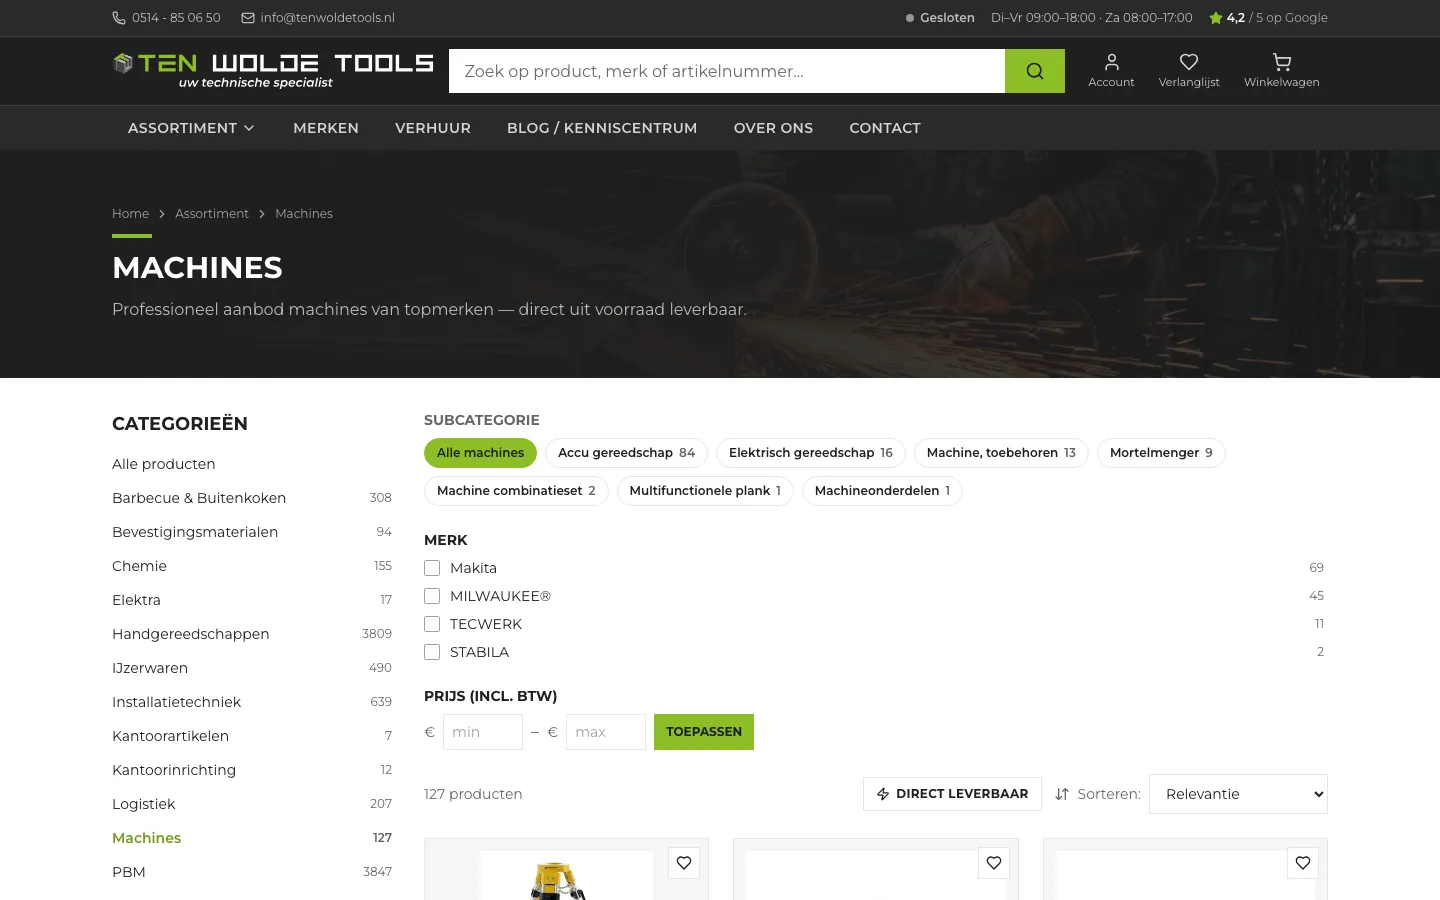Add third product card to wishlist

[x=1303, y=863]
